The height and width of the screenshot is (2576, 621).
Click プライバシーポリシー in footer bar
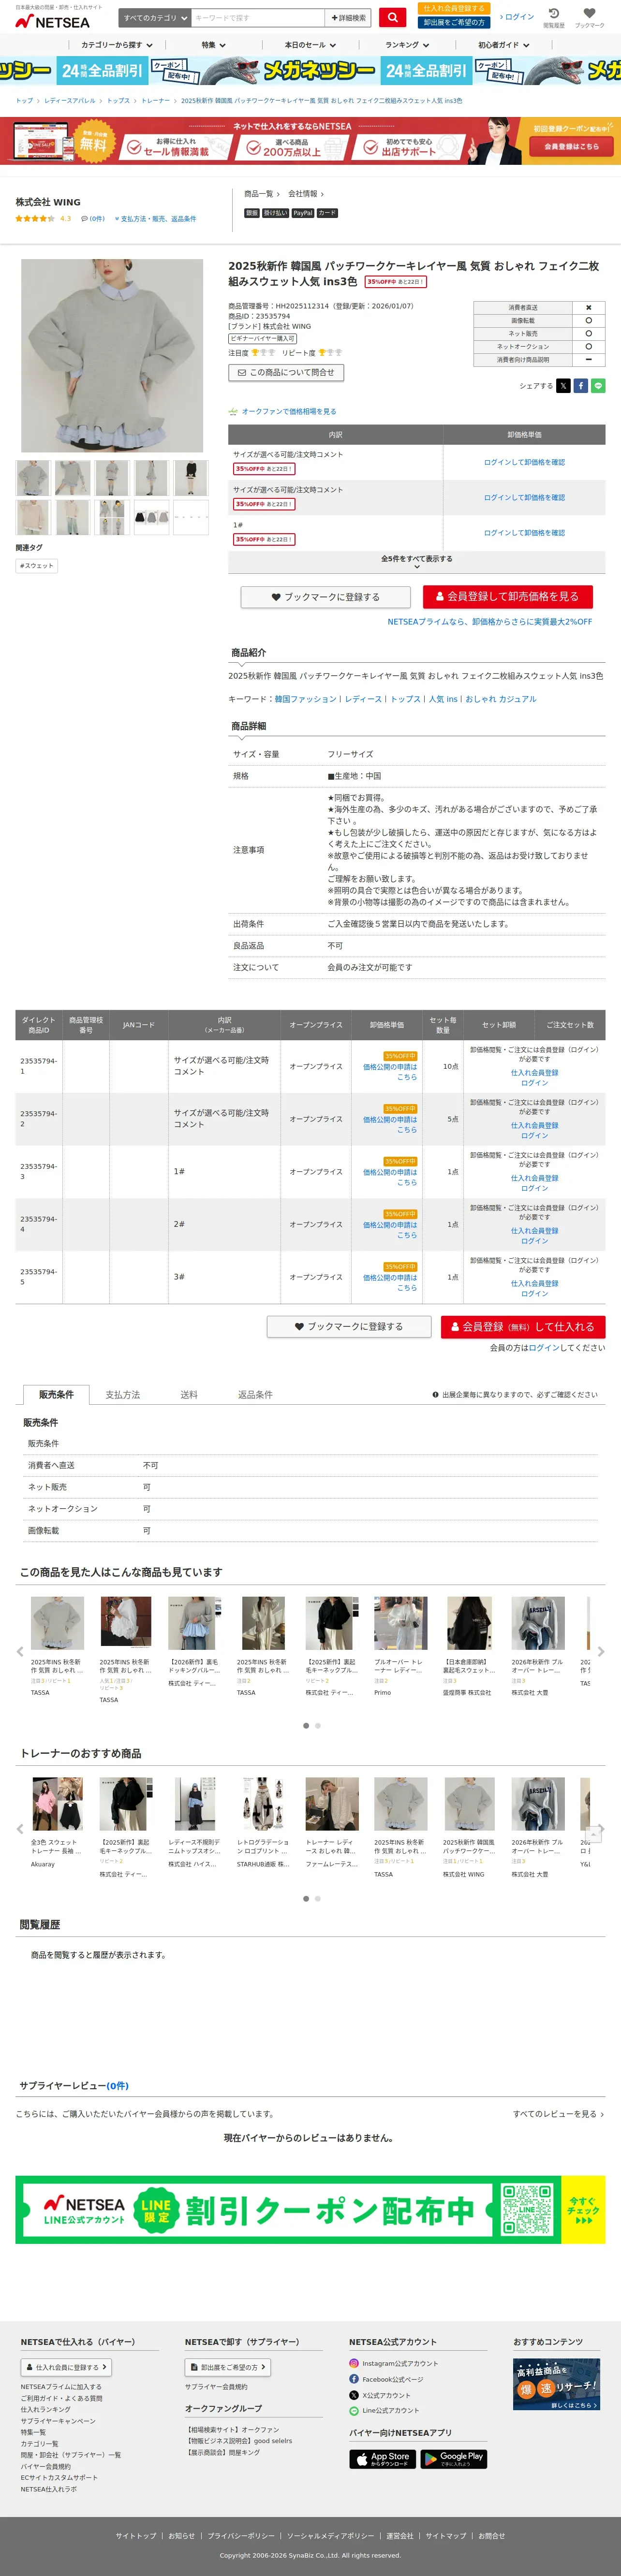coord(241,2535)
